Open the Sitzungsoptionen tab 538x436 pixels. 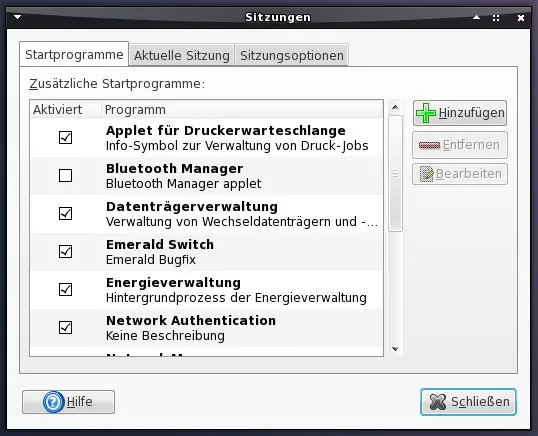[292, 55]
